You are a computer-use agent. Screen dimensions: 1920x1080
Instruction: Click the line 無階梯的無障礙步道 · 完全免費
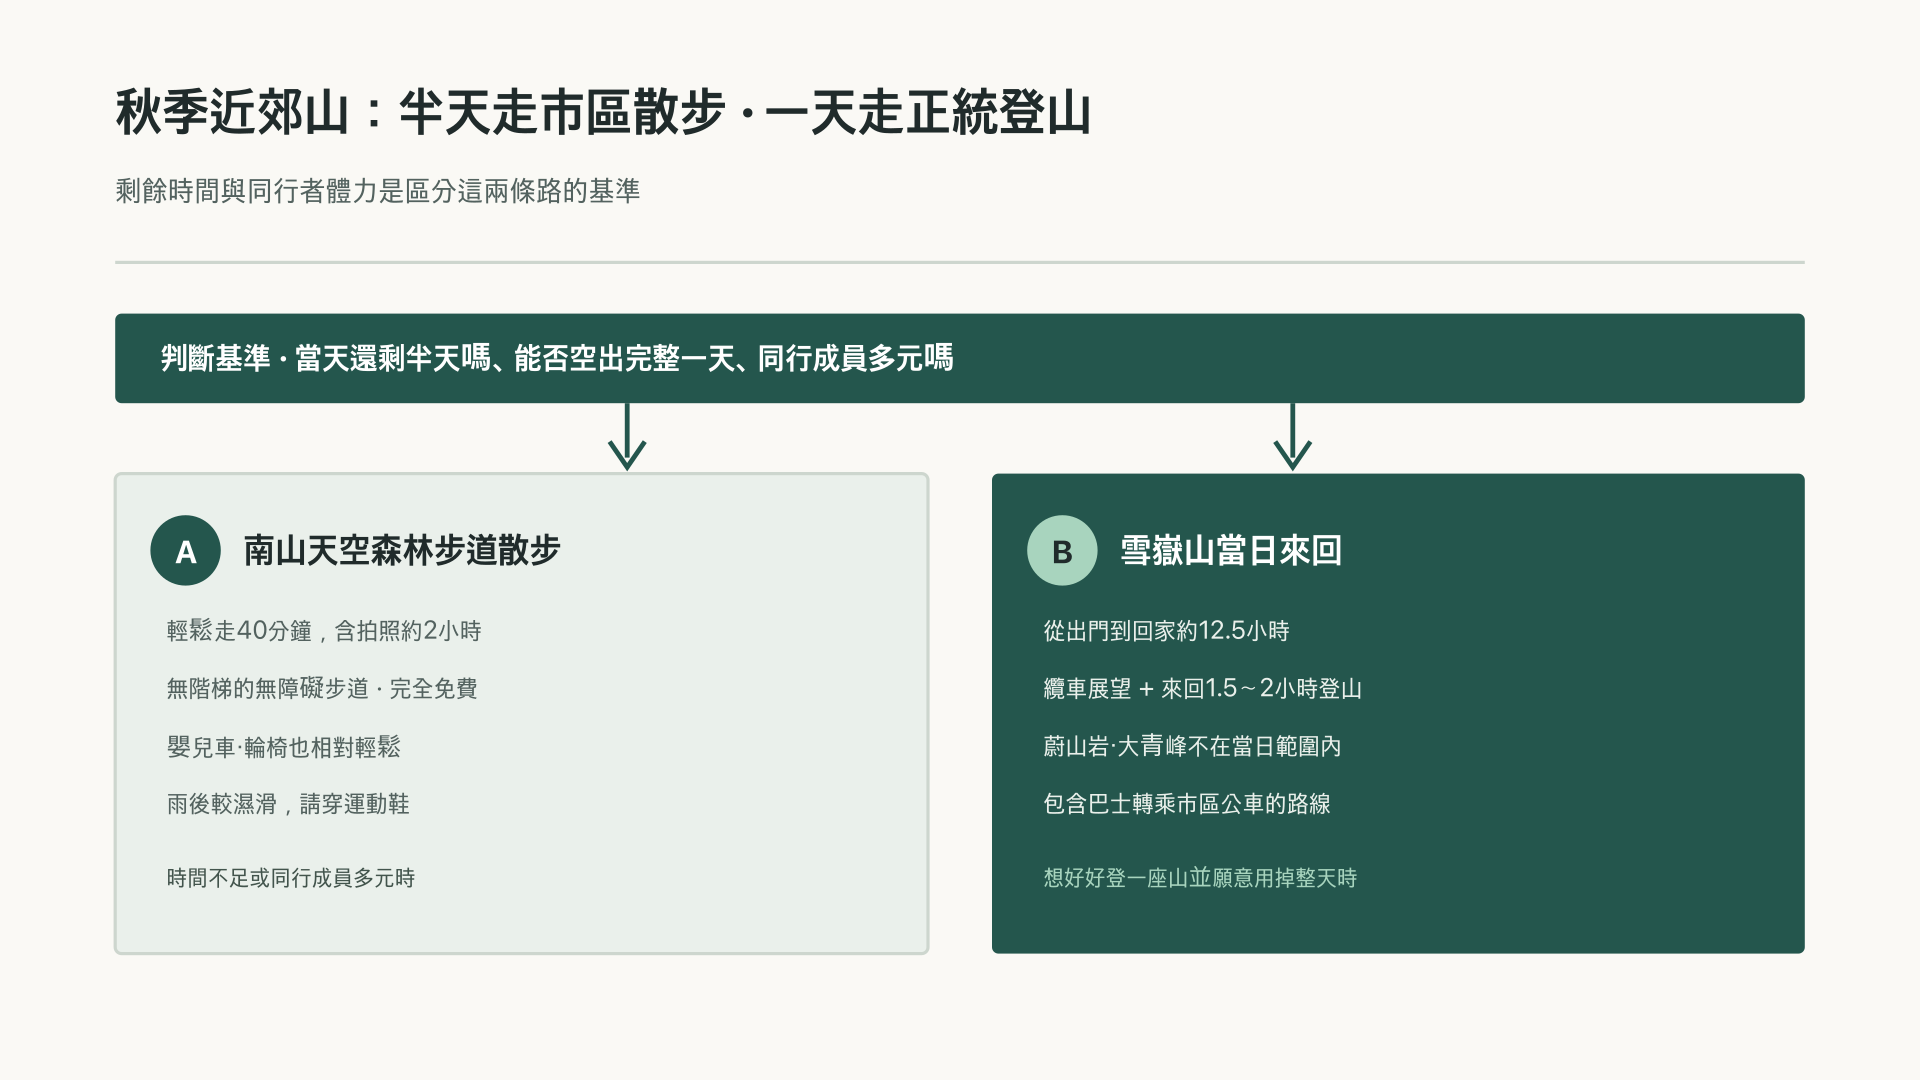(322, 689)
